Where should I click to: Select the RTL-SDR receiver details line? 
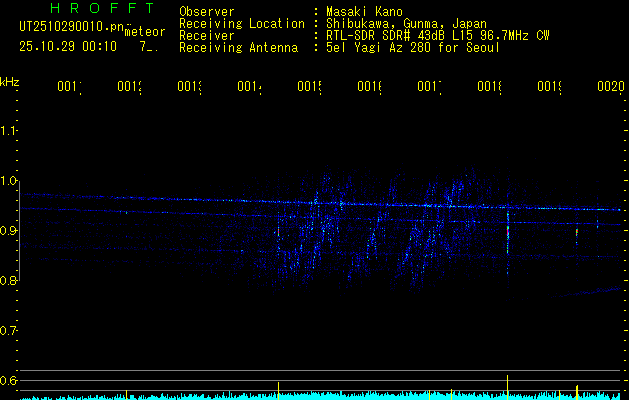[438, 35]
